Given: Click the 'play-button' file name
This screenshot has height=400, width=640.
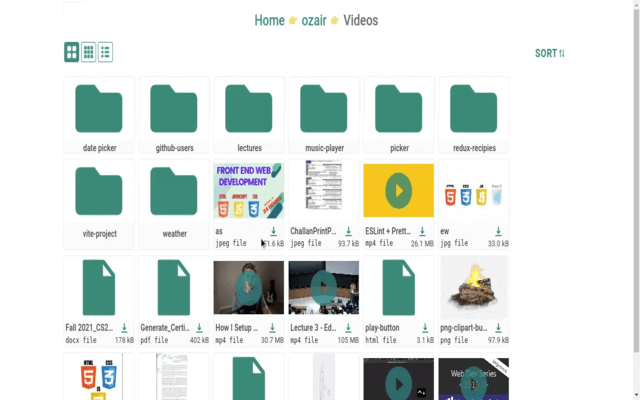Looking at the screenshot, I should pyautogui.click(x=382, y=328).
